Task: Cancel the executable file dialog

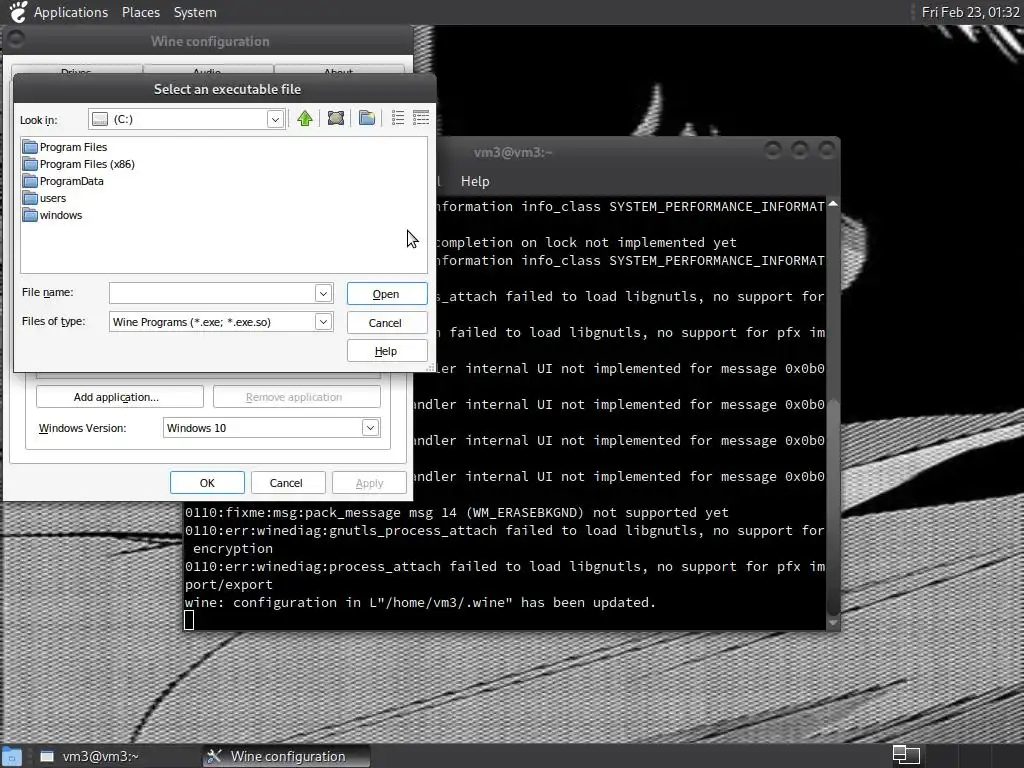Action: (x=387, y=323)
